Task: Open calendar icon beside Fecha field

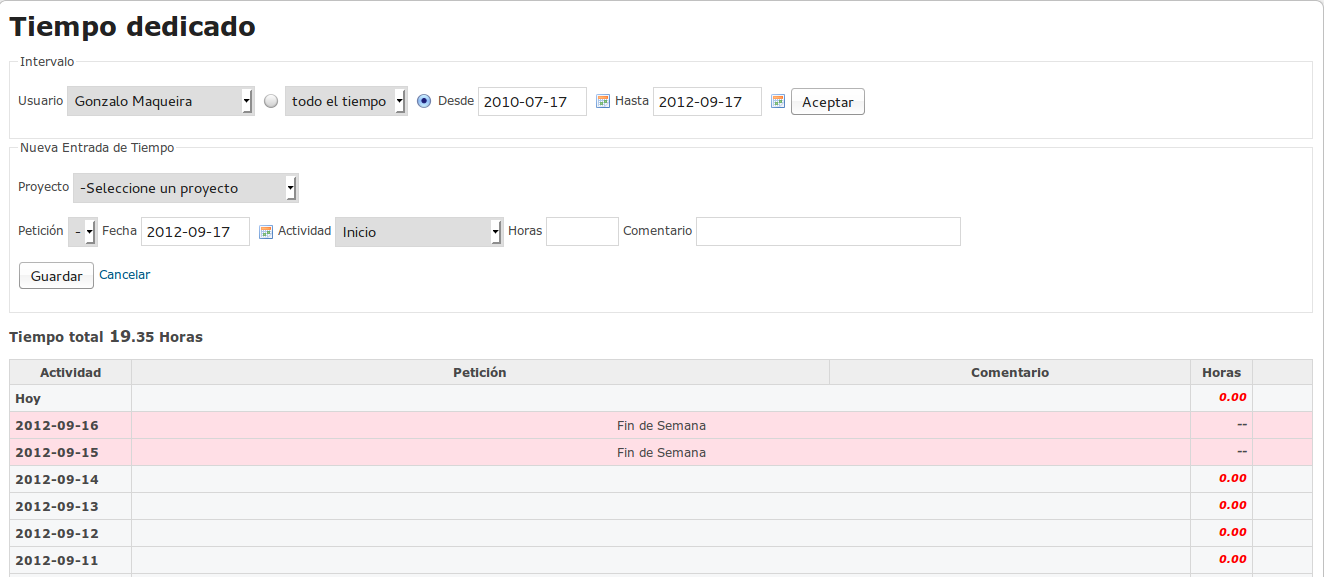Action: (265, 231)
